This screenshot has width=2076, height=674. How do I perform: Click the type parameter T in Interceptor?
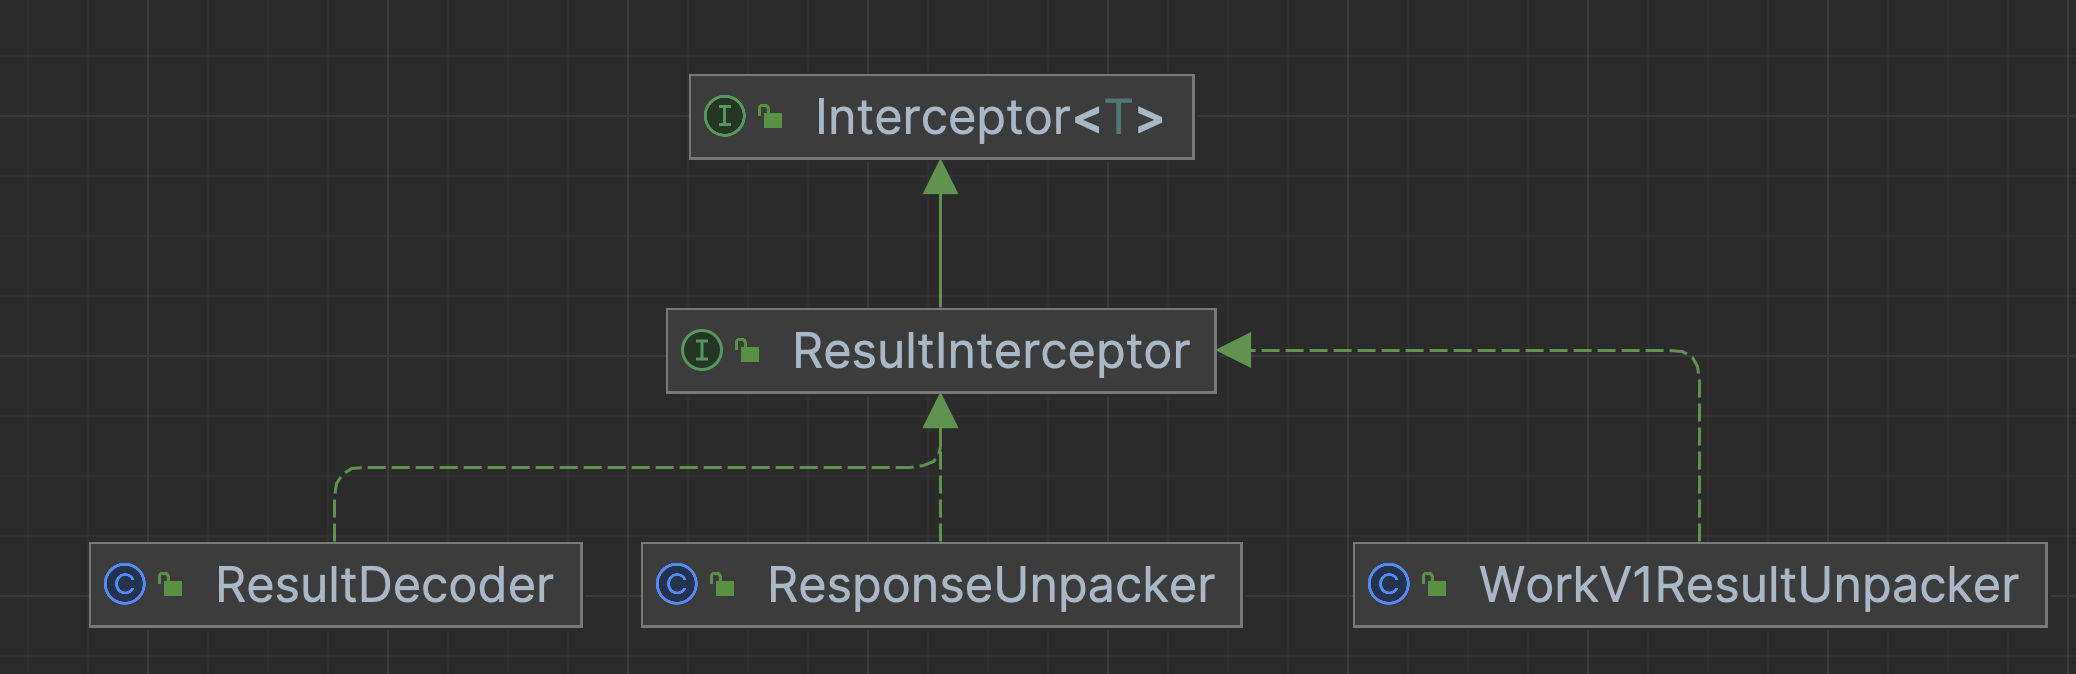point(1118,117)
